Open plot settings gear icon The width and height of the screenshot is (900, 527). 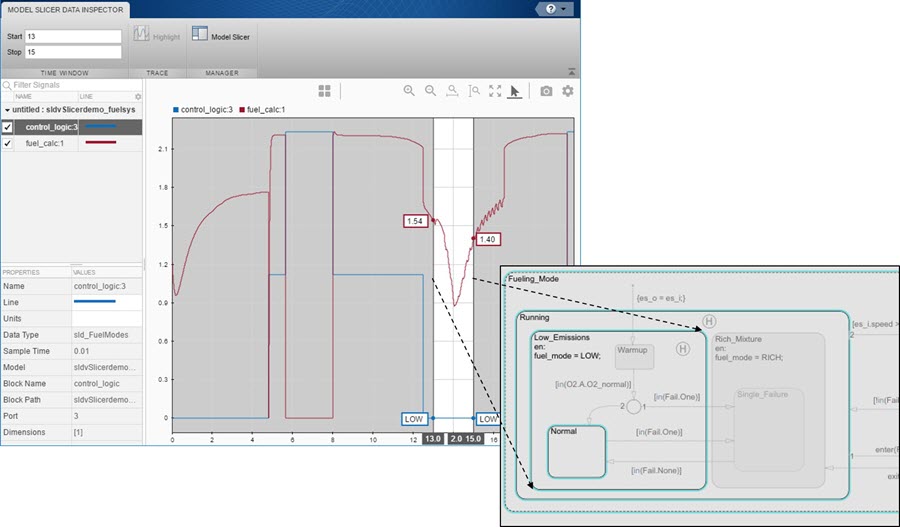568,91
